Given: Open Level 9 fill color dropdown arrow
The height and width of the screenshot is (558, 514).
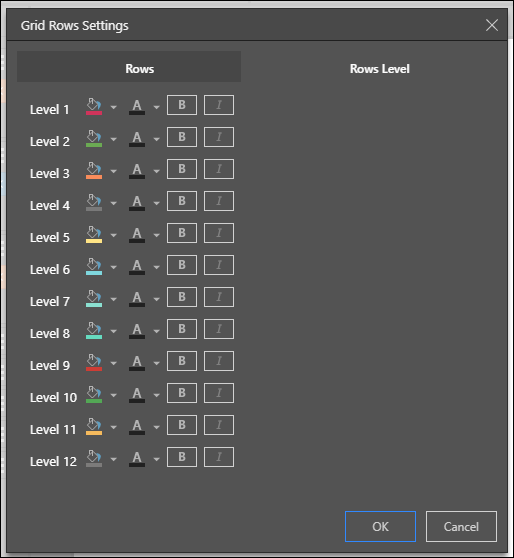Looking at the screenshot, I should tap(114, 363).
